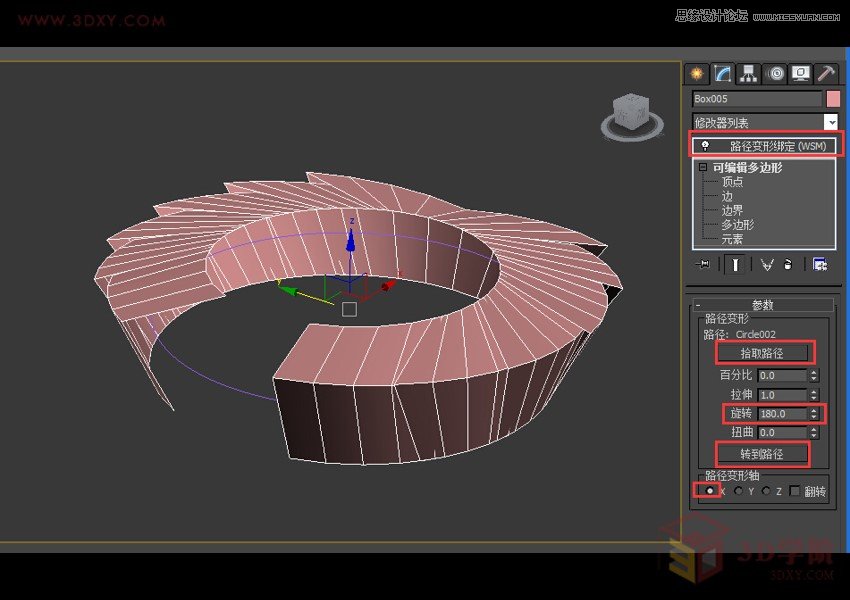
Task: Click the Box005 object color swatch
Action: [832, 99]
